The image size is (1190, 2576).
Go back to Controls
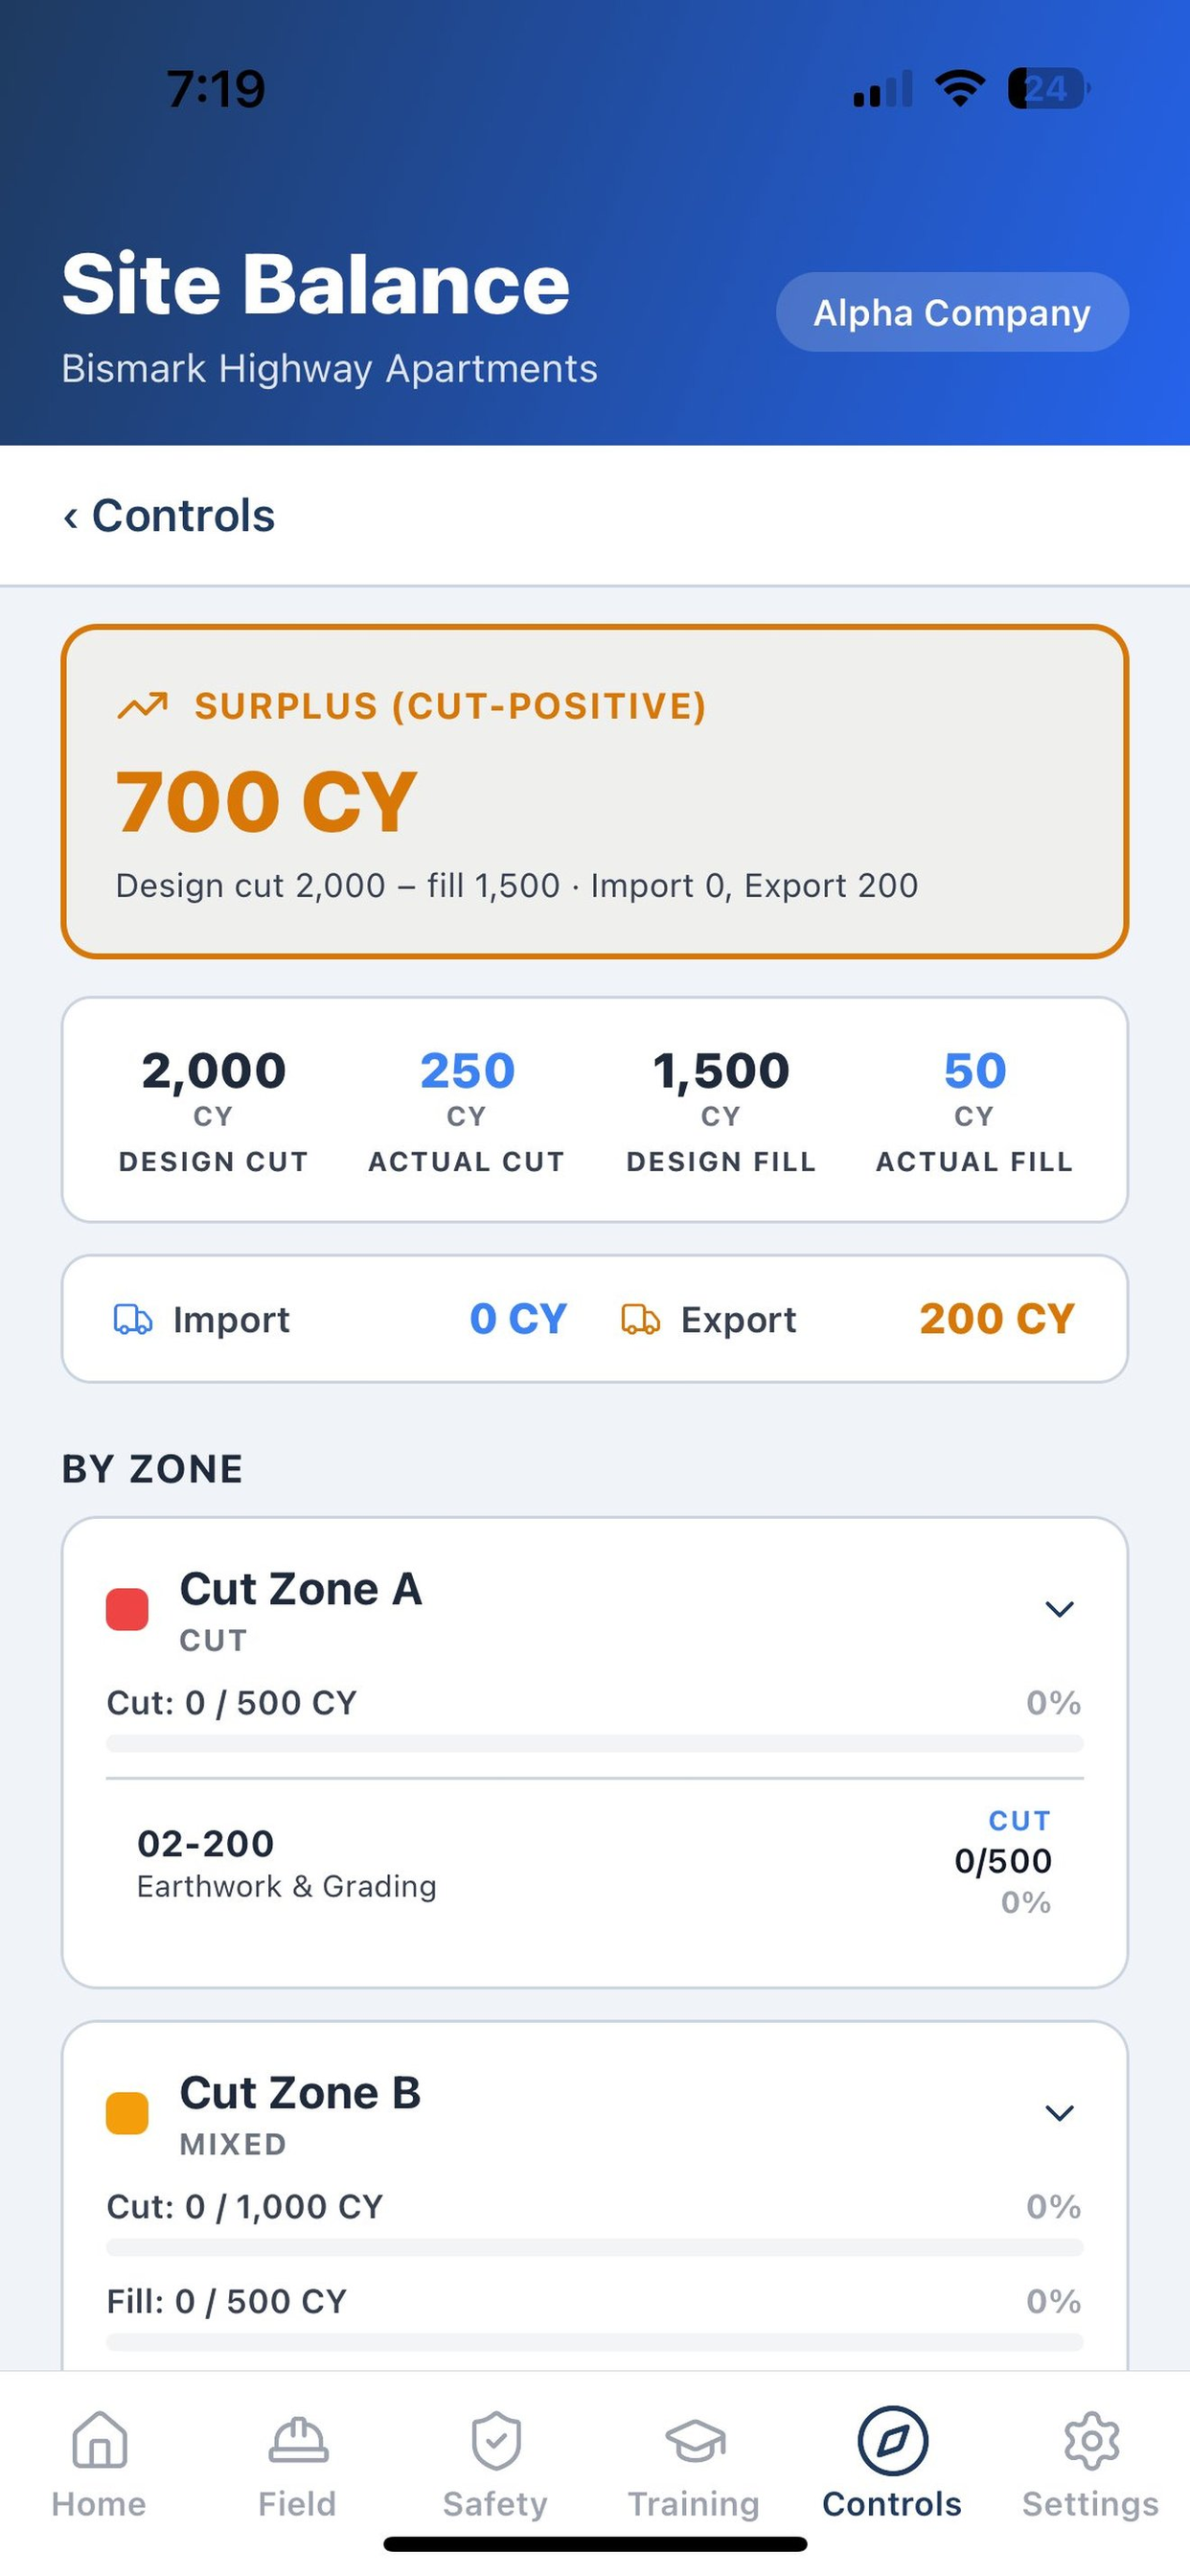[x=169, y=516]
